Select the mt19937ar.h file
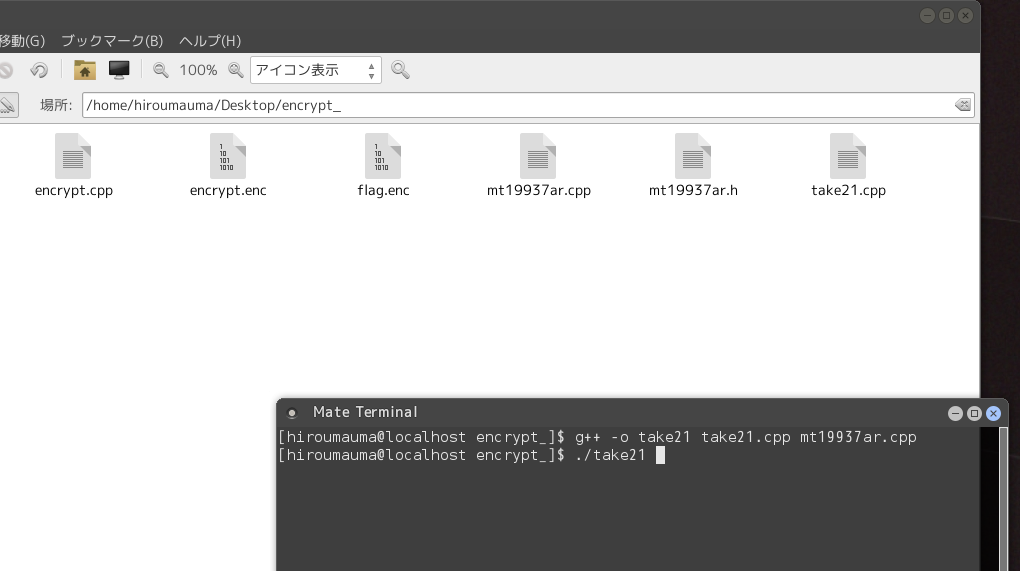Screen dimensions: 1020x571 (x=693, y=165)
